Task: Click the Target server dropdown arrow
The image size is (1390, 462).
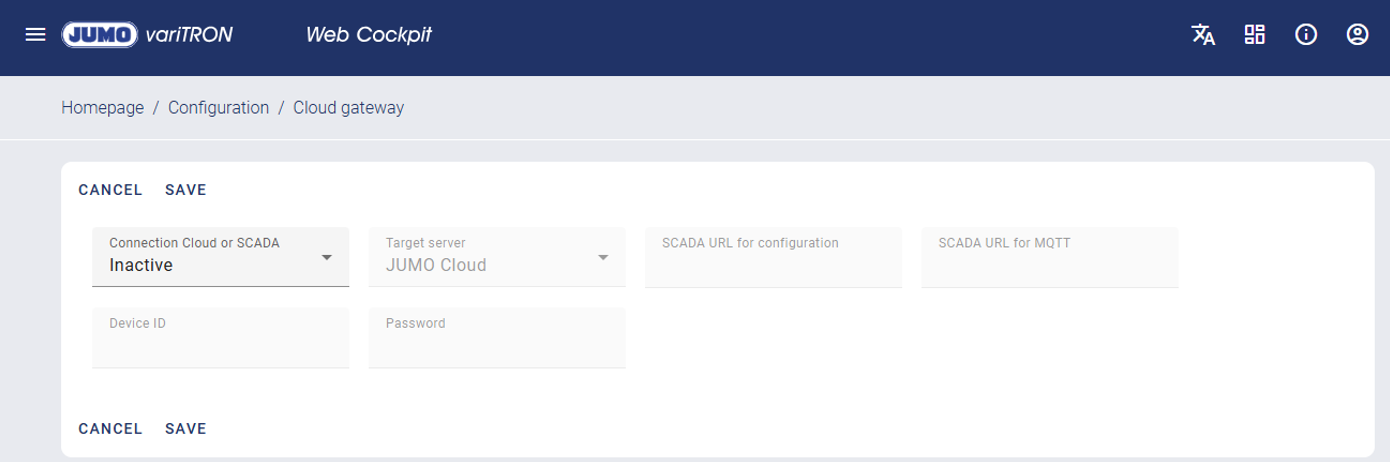Action: (x=603, y=258)
